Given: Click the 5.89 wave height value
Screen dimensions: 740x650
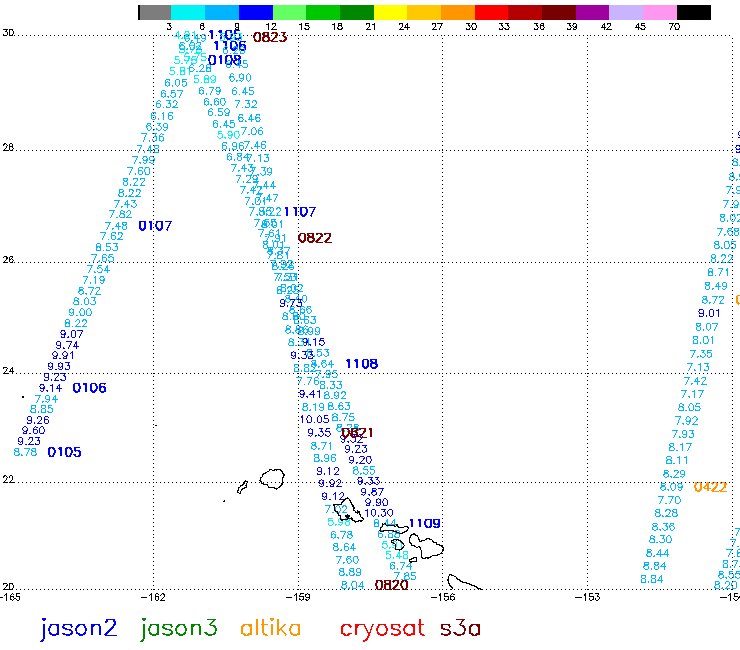Looking at the screenshot, I should [x=205, y=79].
